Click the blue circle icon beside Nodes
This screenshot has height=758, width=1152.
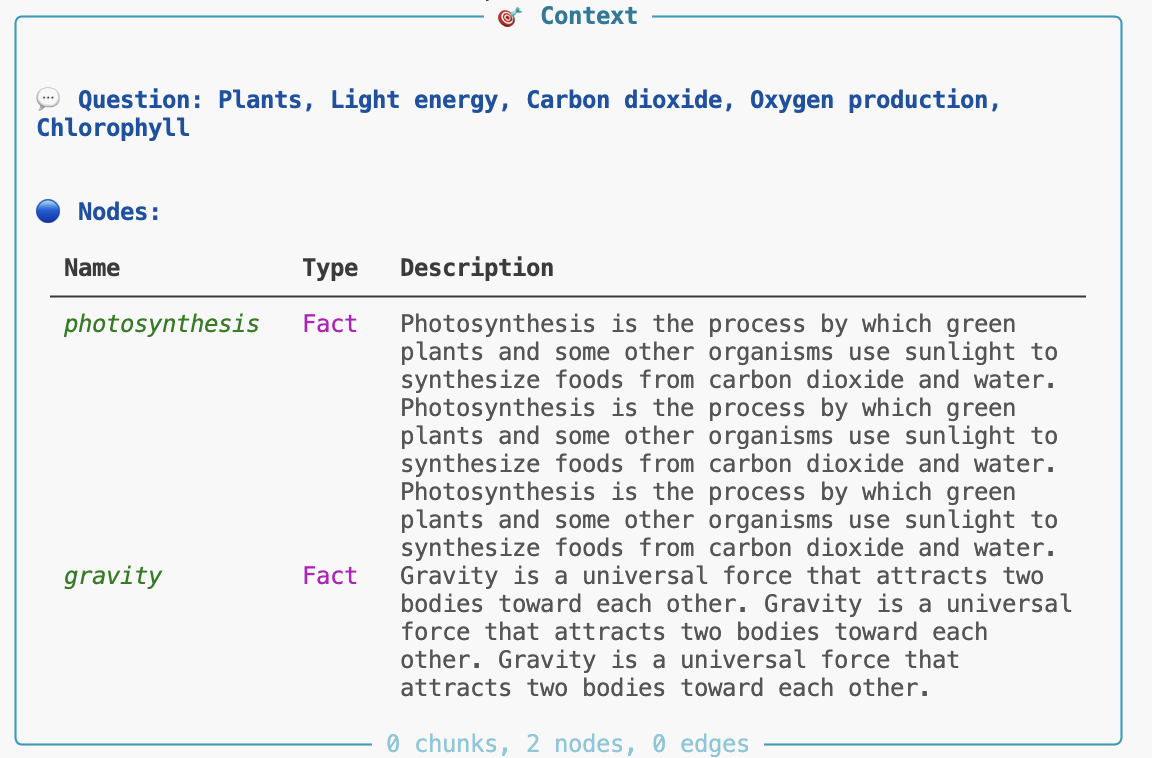pos(48,211)
